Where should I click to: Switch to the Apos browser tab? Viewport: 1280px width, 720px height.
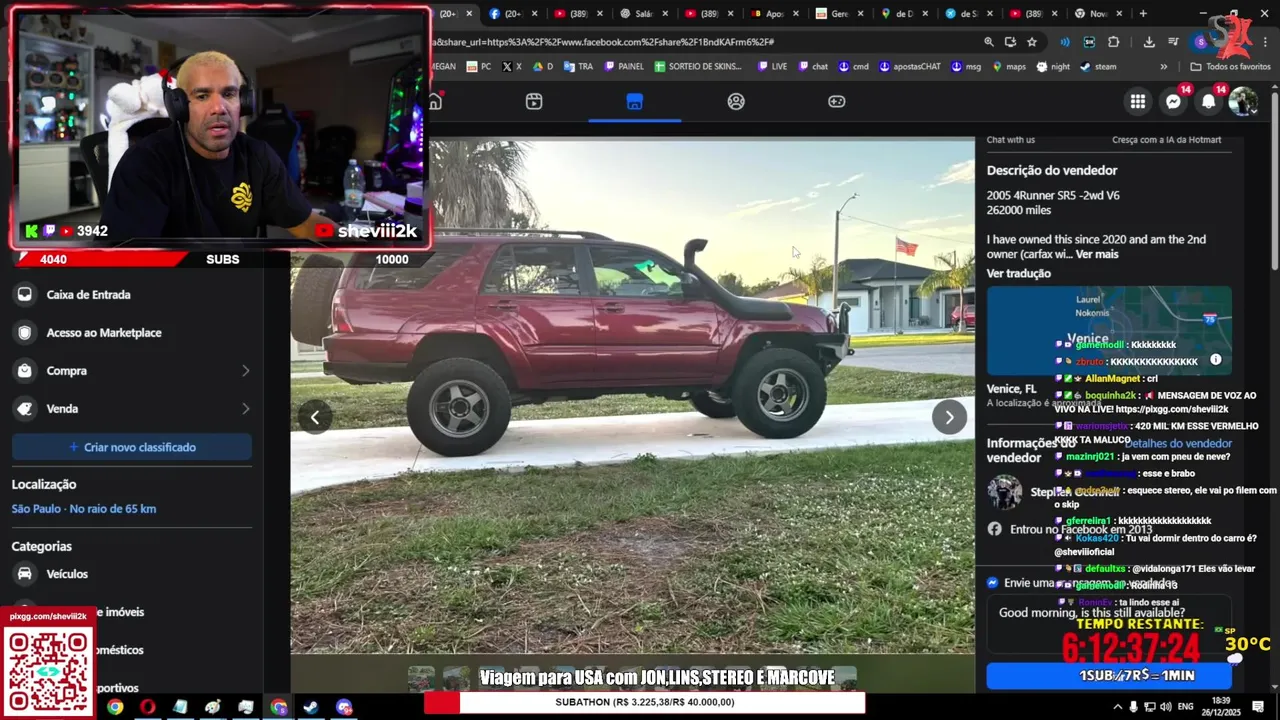click(773, 14)
